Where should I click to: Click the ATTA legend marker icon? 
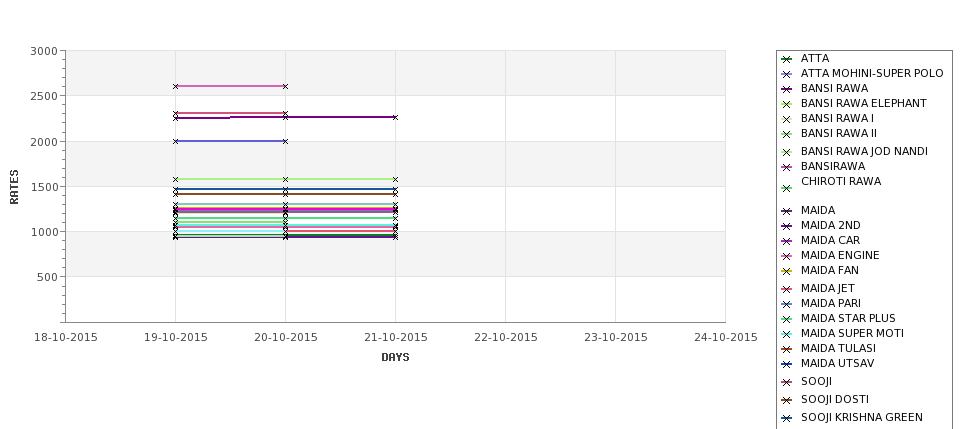pos(787,60)
